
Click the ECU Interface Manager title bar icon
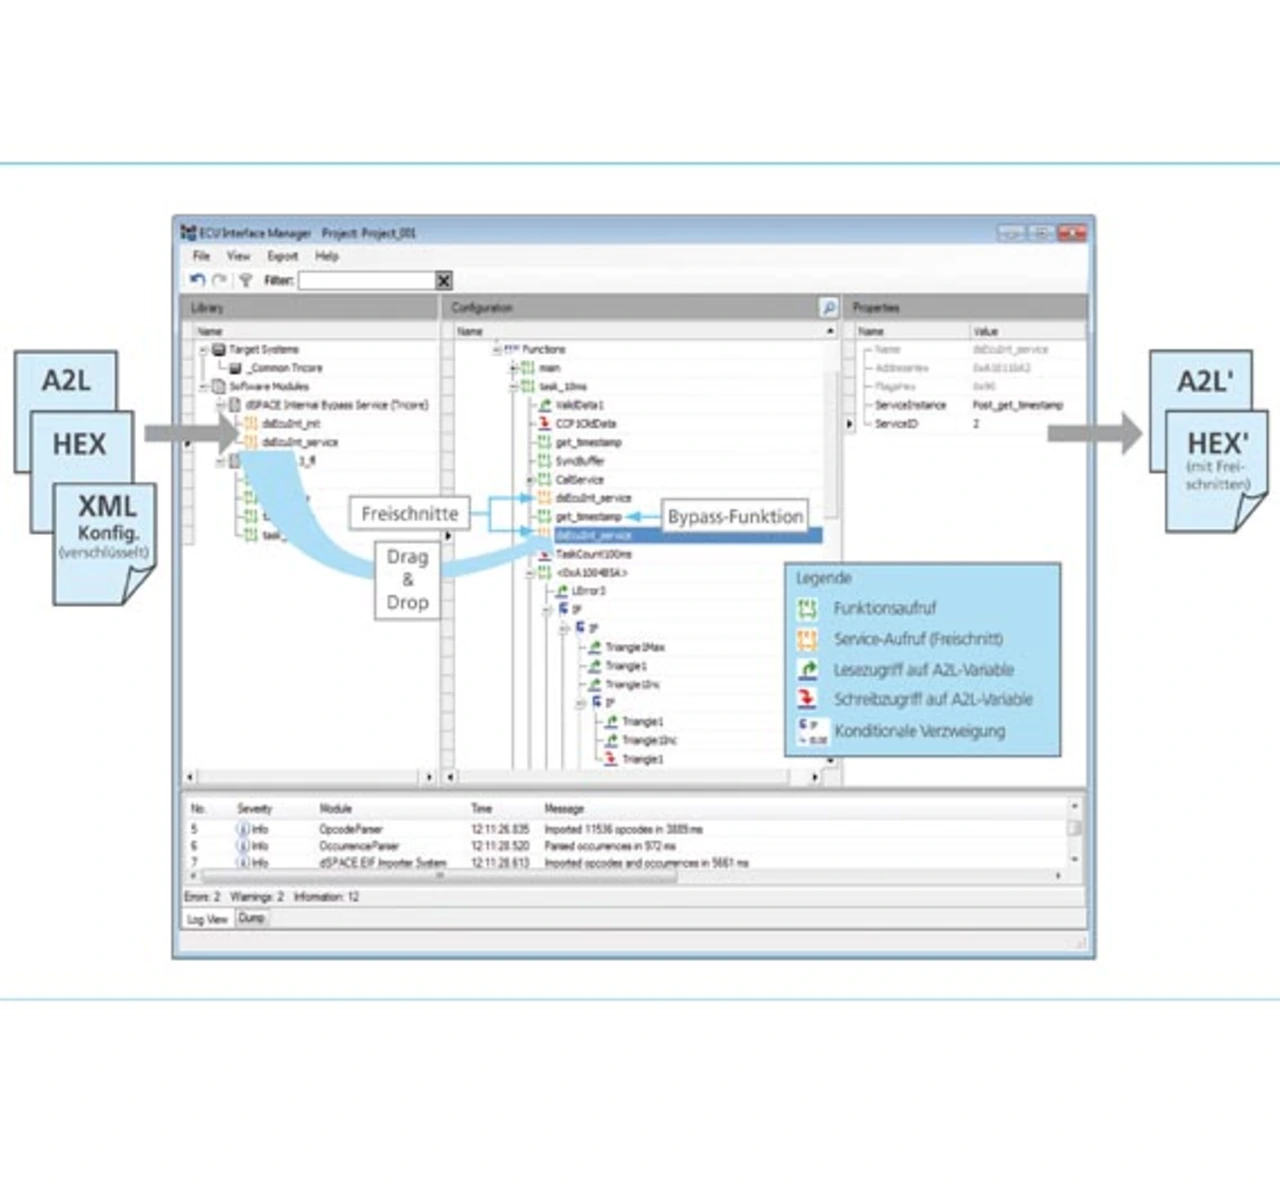(x=188, y=233)
